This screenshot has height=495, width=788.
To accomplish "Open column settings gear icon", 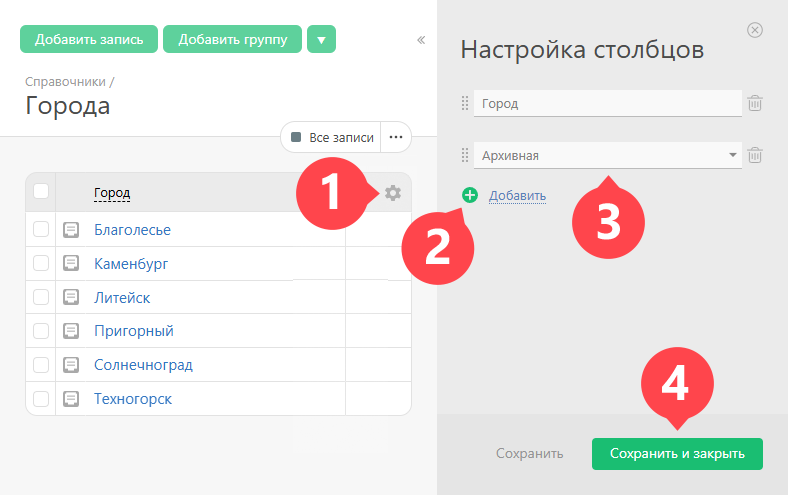I will 393,193.
